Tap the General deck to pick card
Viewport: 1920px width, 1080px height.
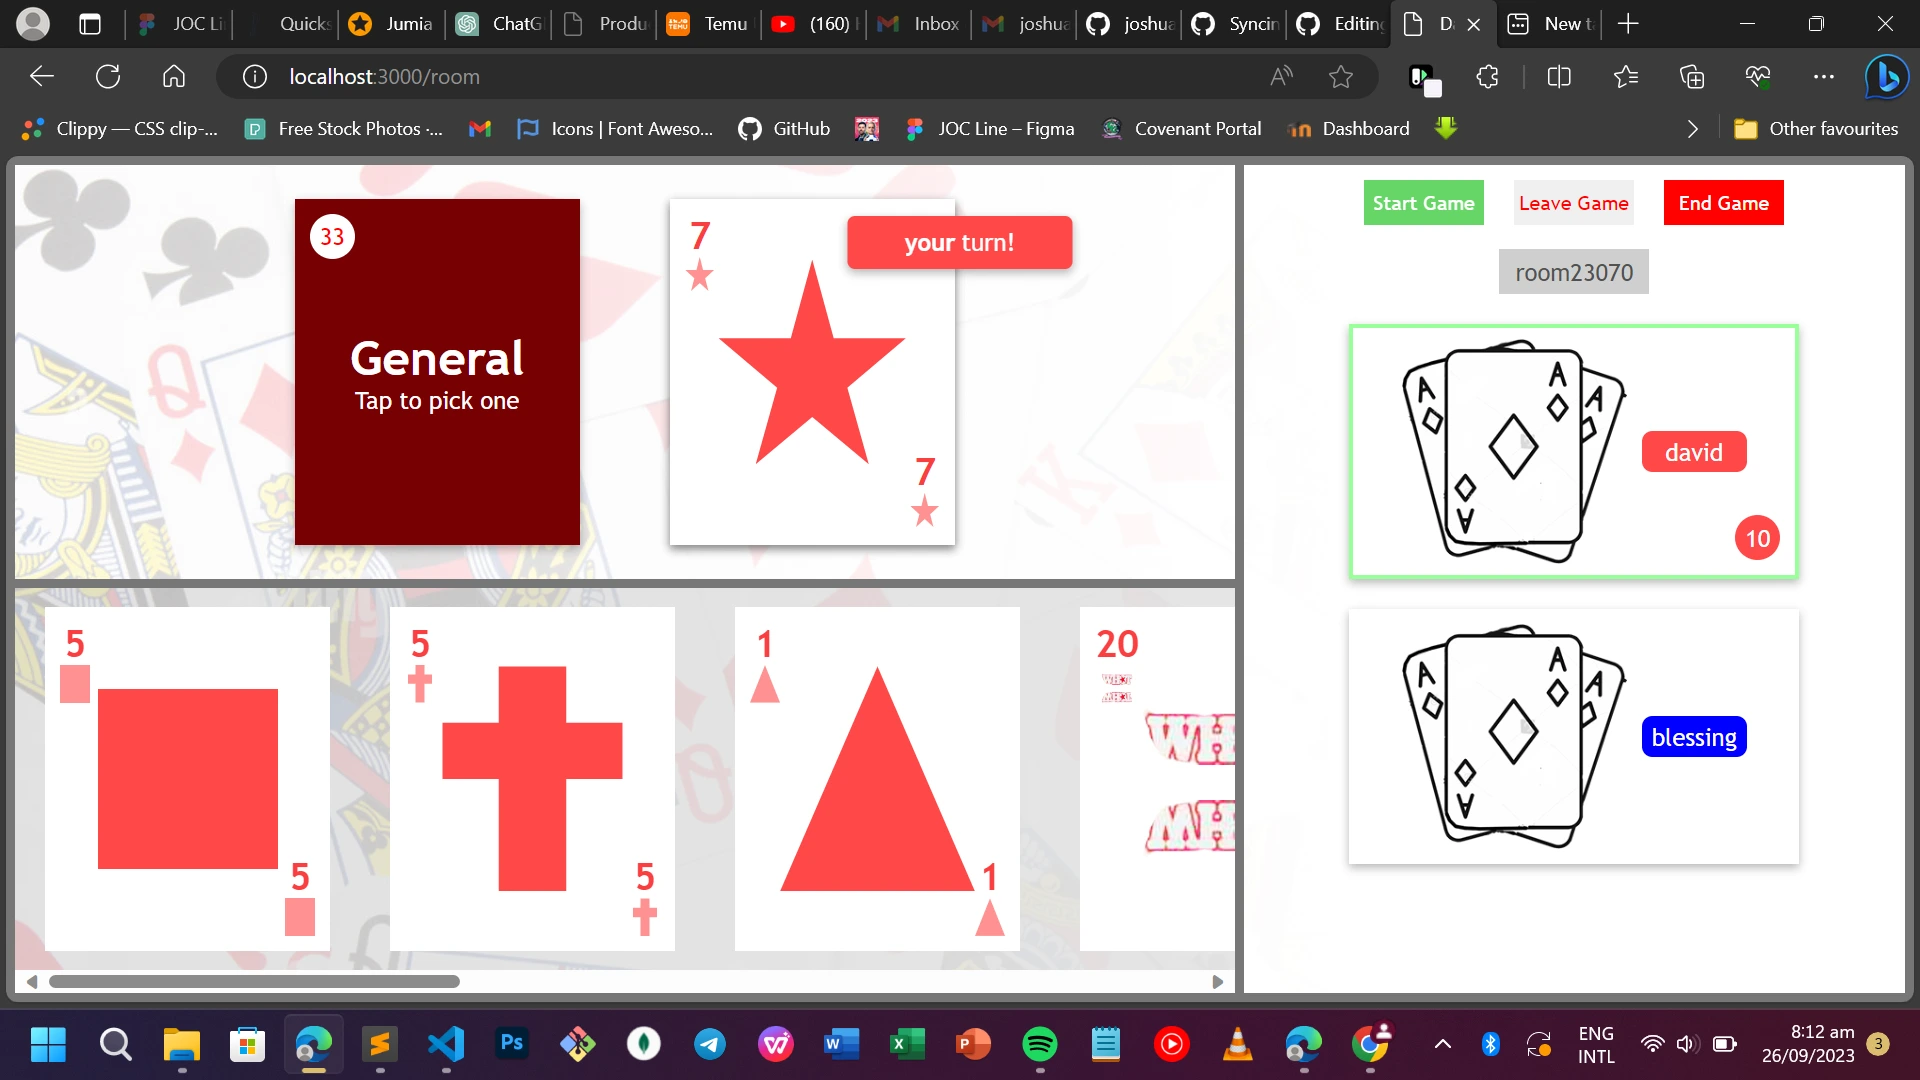(437, 372)
